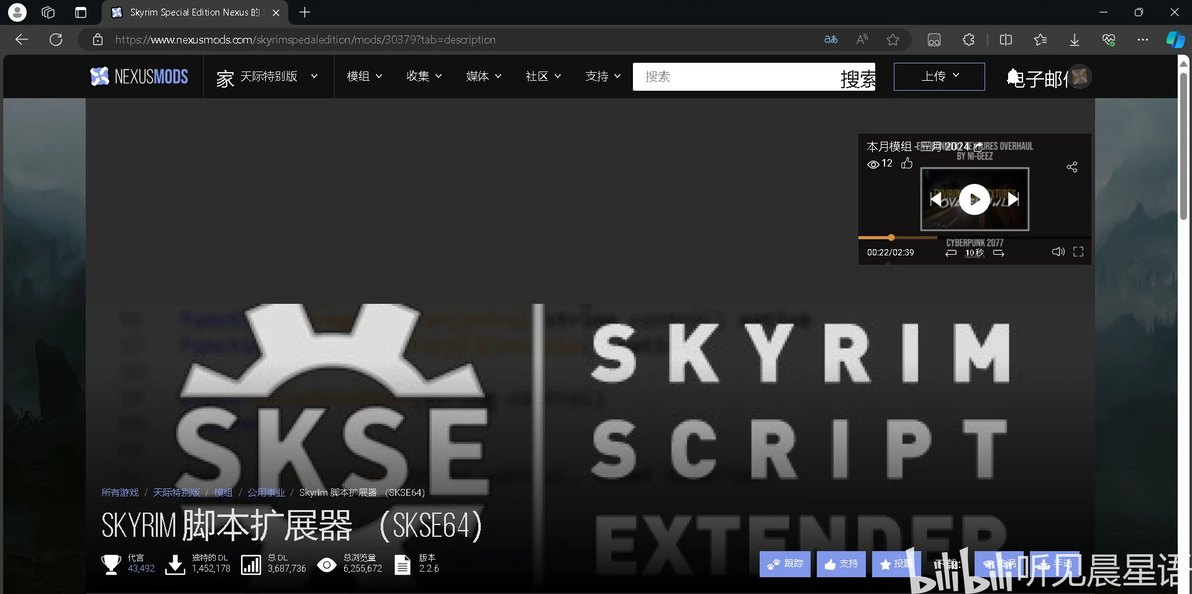Expand the 支持 dropdown menu

pyautogui.click(x=603, y=76)
